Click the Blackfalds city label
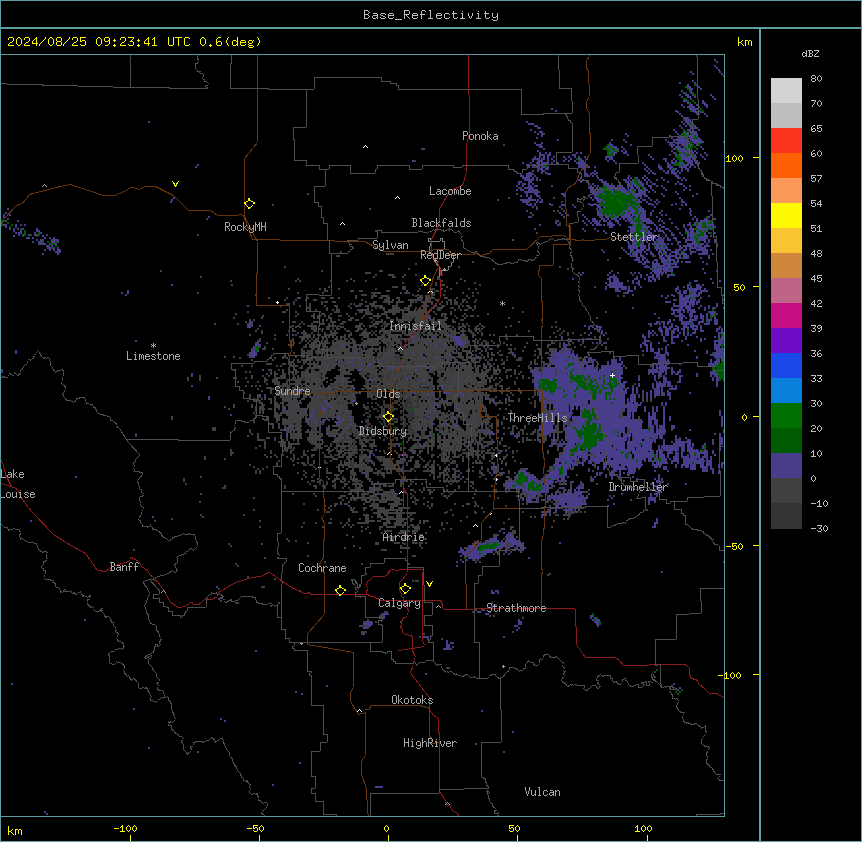862x842 pixels. coord(441,223)
